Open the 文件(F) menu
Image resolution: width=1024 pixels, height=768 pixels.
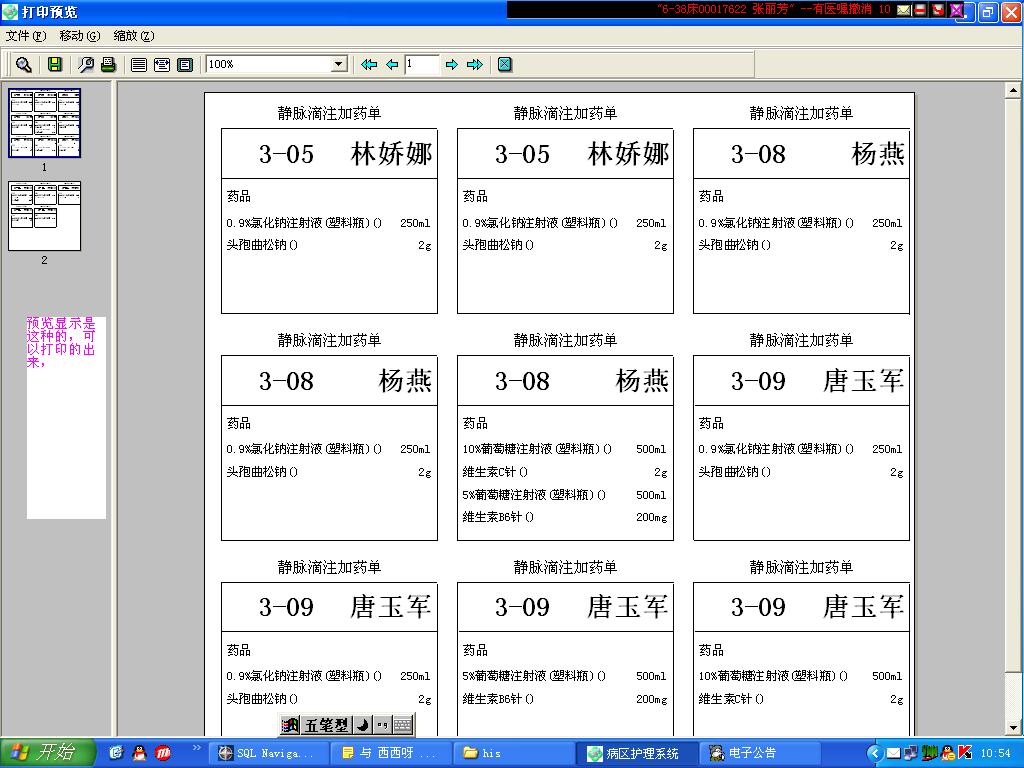pyautogui.click(x=26, y=36)
